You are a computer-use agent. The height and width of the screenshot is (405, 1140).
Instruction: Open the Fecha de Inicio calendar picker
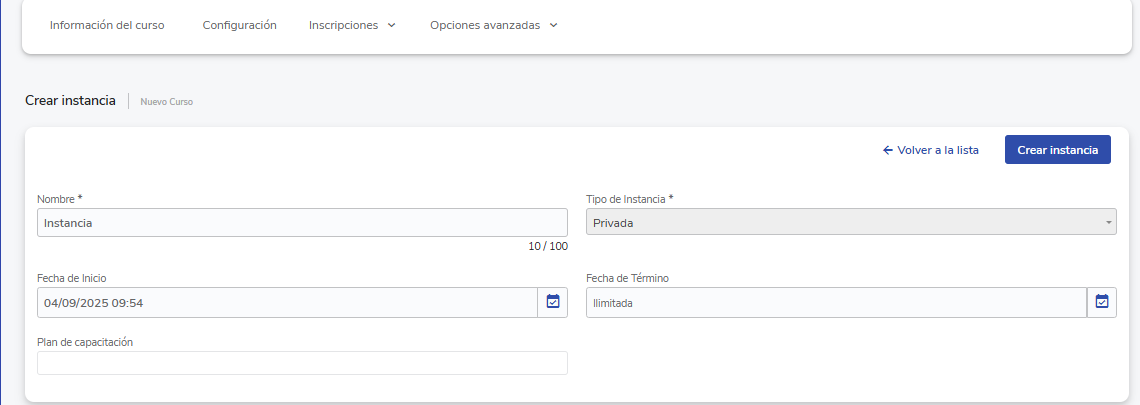(552, 302)
